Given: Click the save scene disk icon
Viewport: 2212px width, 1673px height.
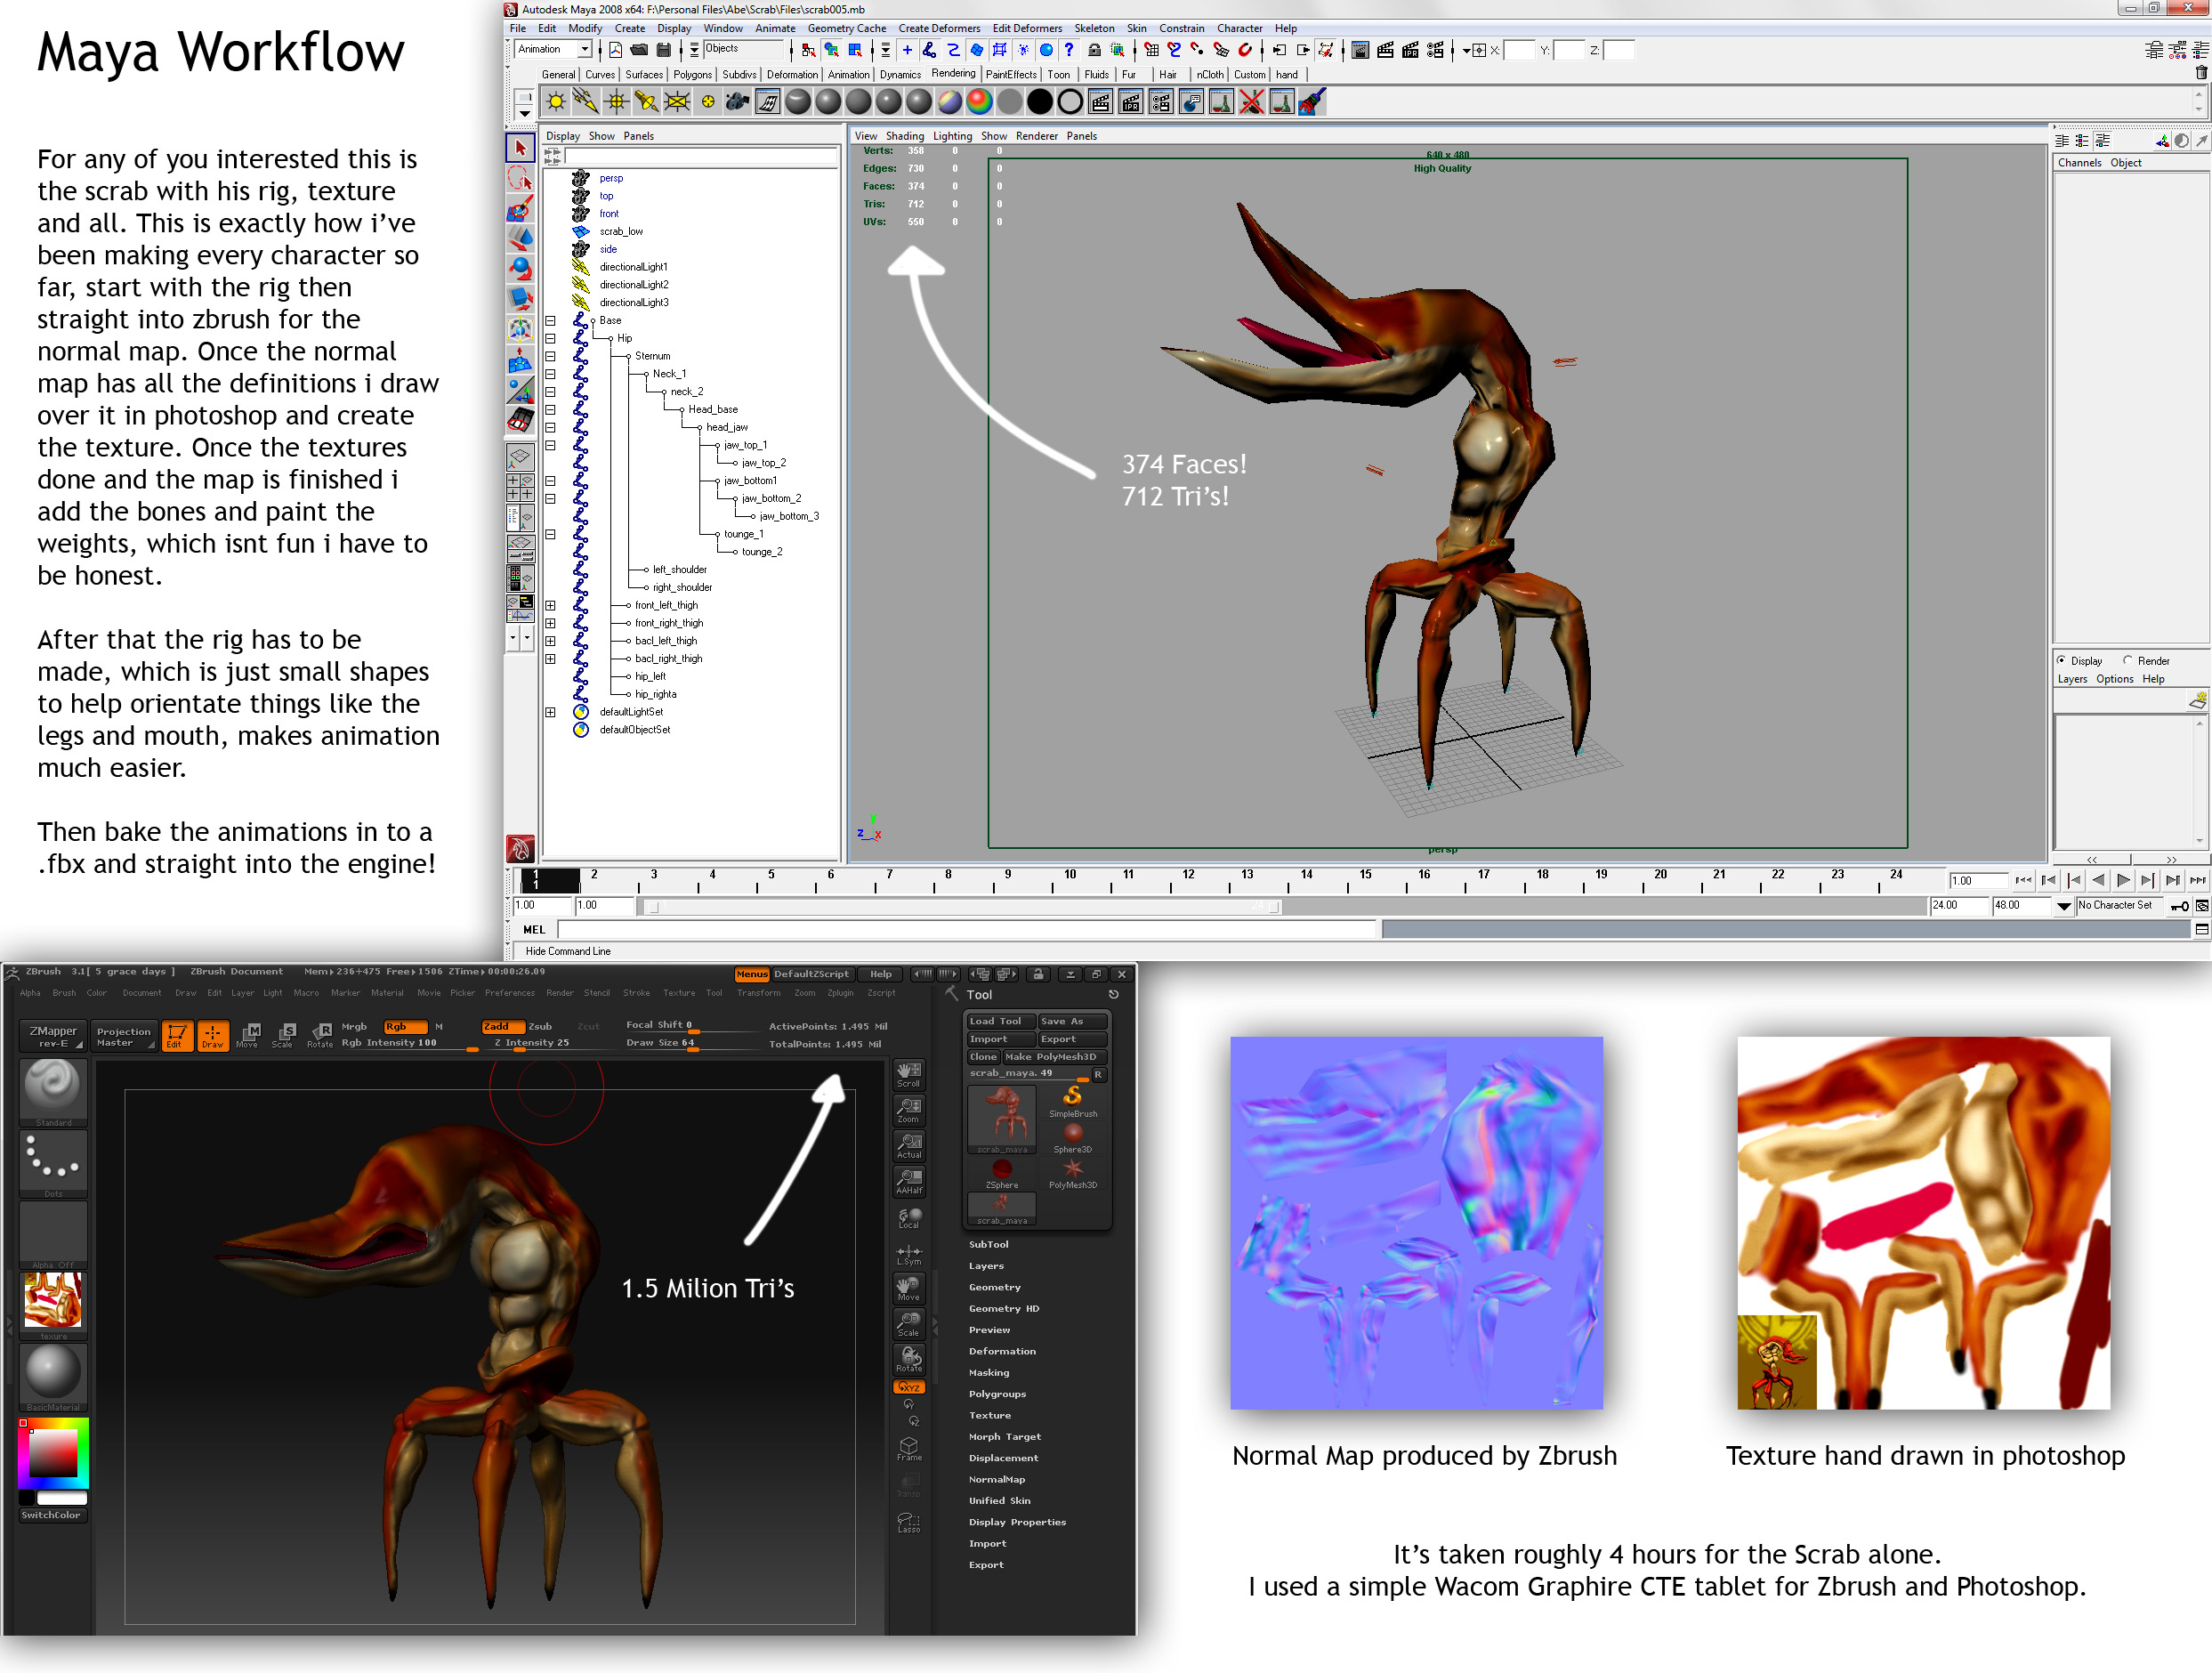Looking at the screenshot, I should 663,50.
